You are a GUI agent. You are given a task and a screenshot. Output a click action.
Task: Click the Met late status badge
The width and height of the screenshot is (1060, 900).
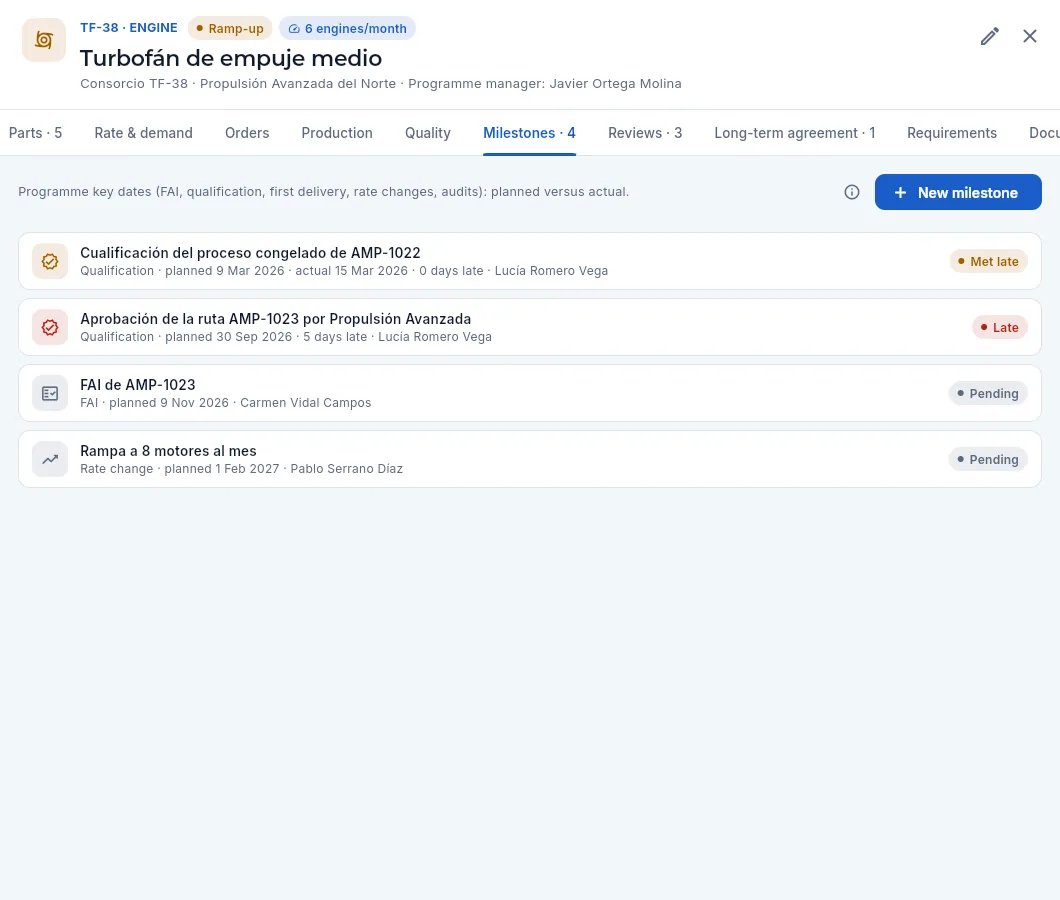point(988,262)
